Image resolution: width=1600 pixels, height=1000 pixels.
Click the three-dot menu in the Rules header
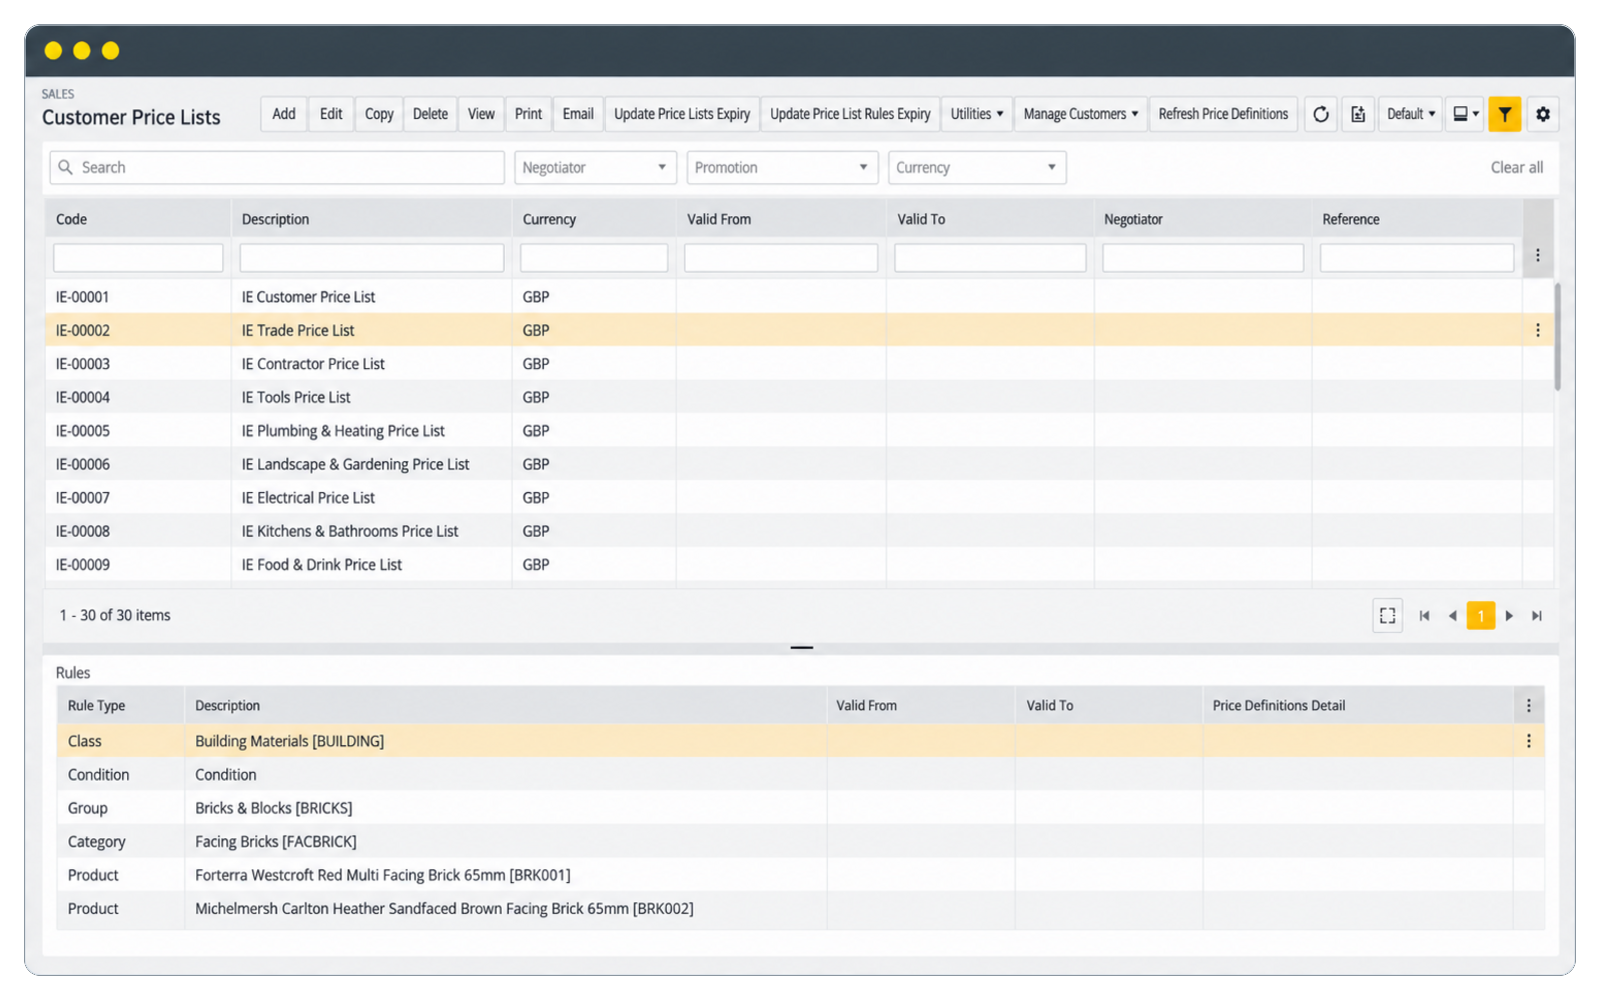(1529, 705)
